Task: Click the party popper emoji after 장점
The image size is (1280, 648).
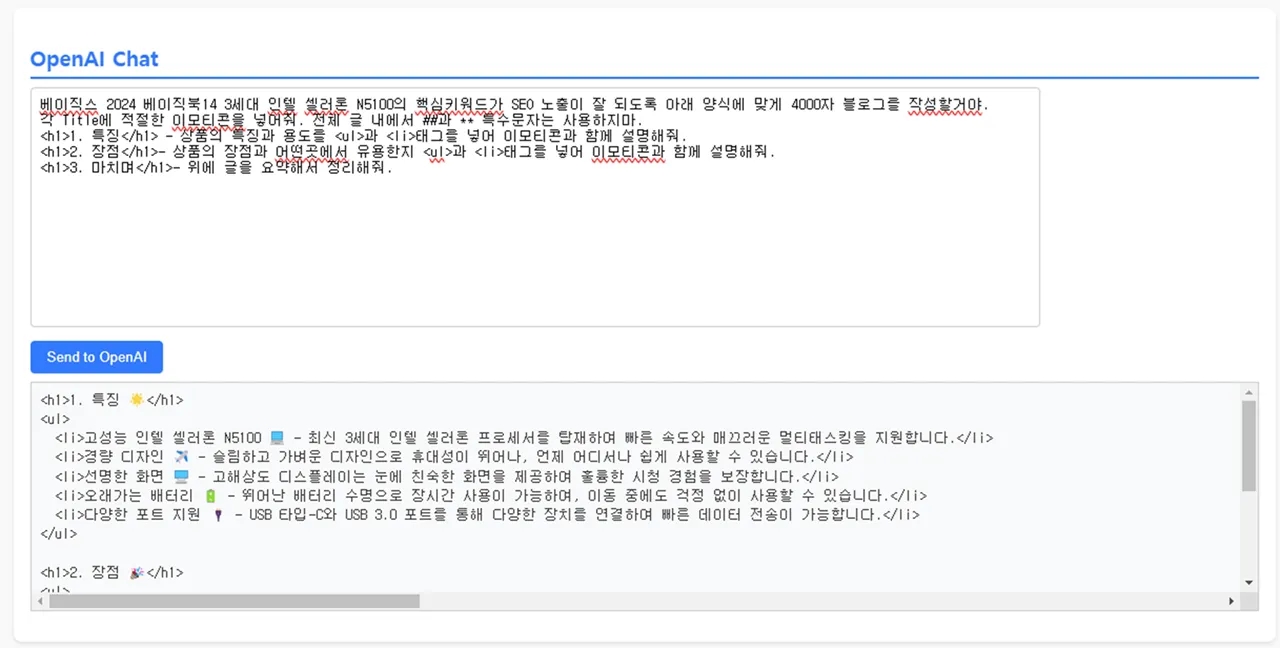Action: pyautogui.click(x=137, y=573)
